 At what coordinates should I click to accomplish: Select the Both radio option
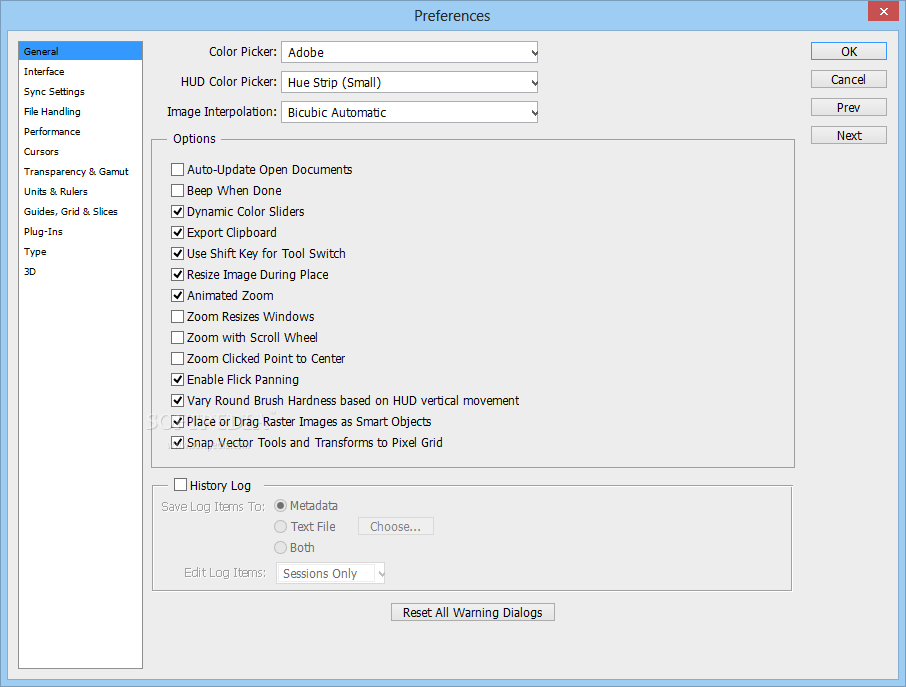(280, 547)
